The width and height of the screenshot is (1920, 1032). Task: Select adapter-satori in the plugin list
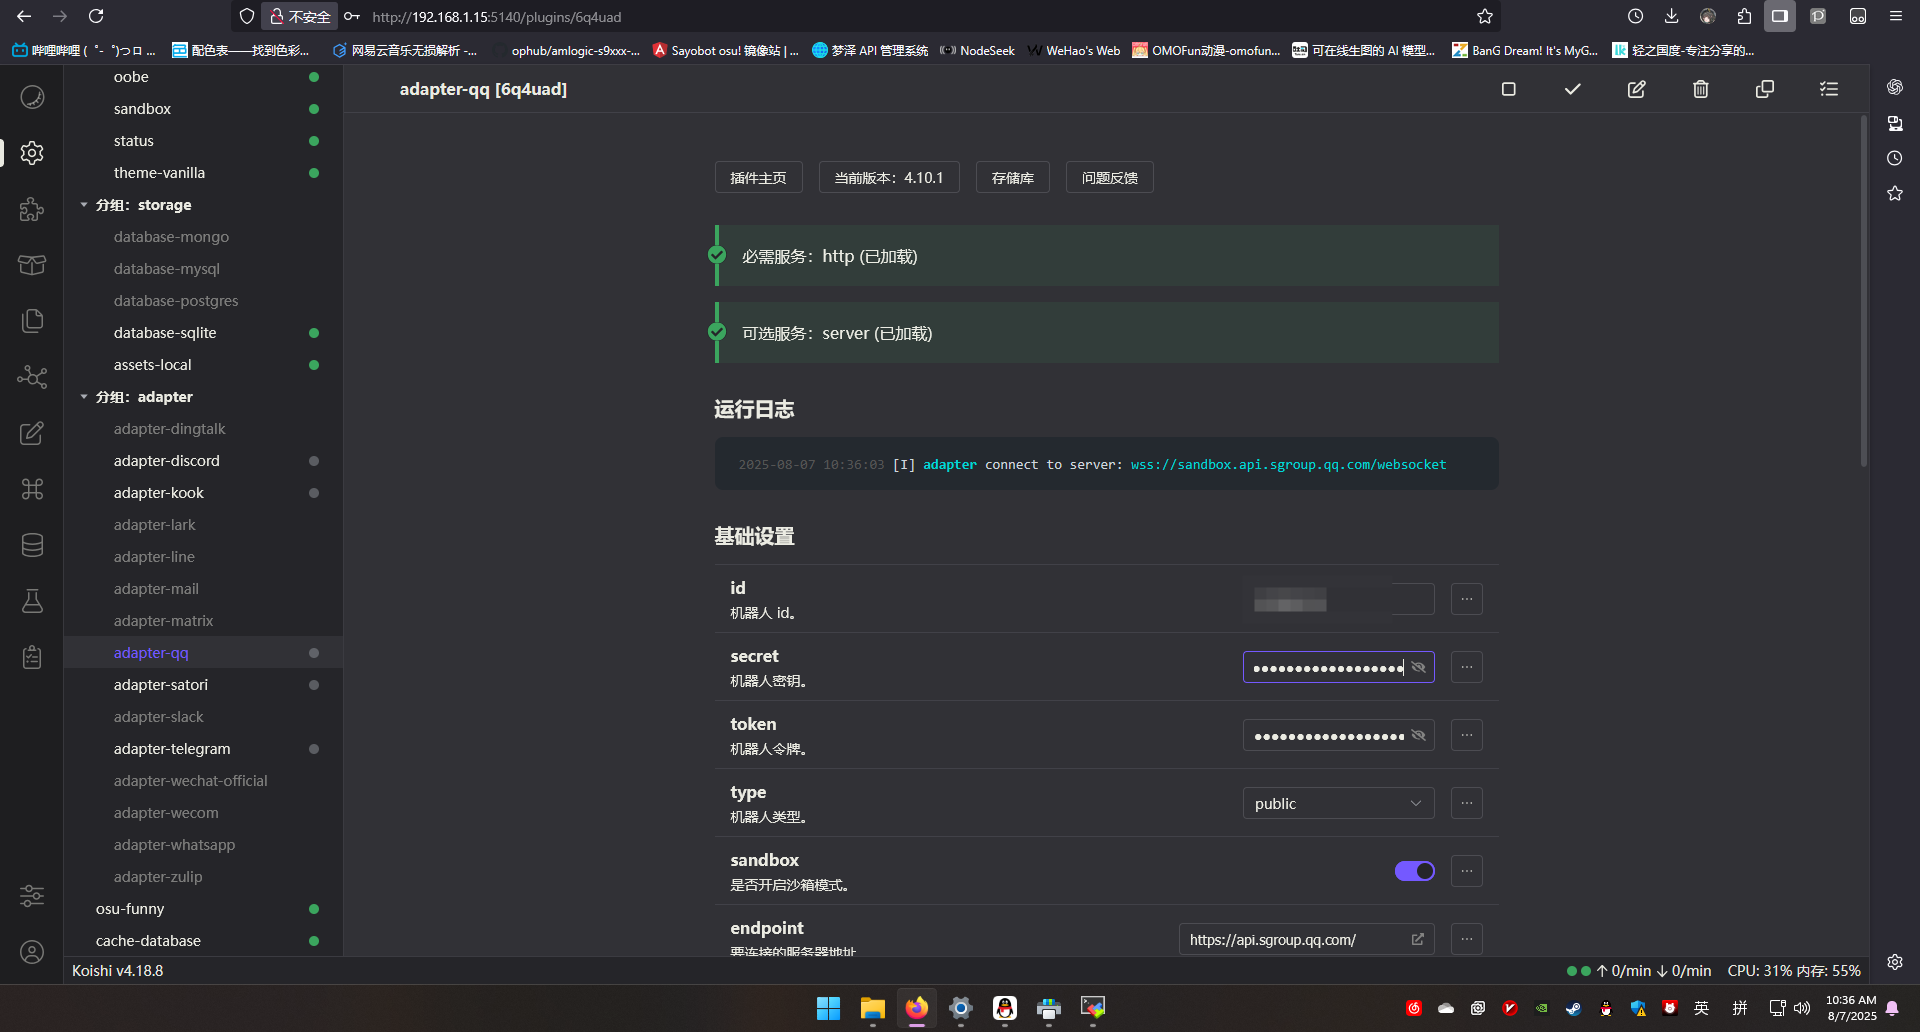click(204, 685)
